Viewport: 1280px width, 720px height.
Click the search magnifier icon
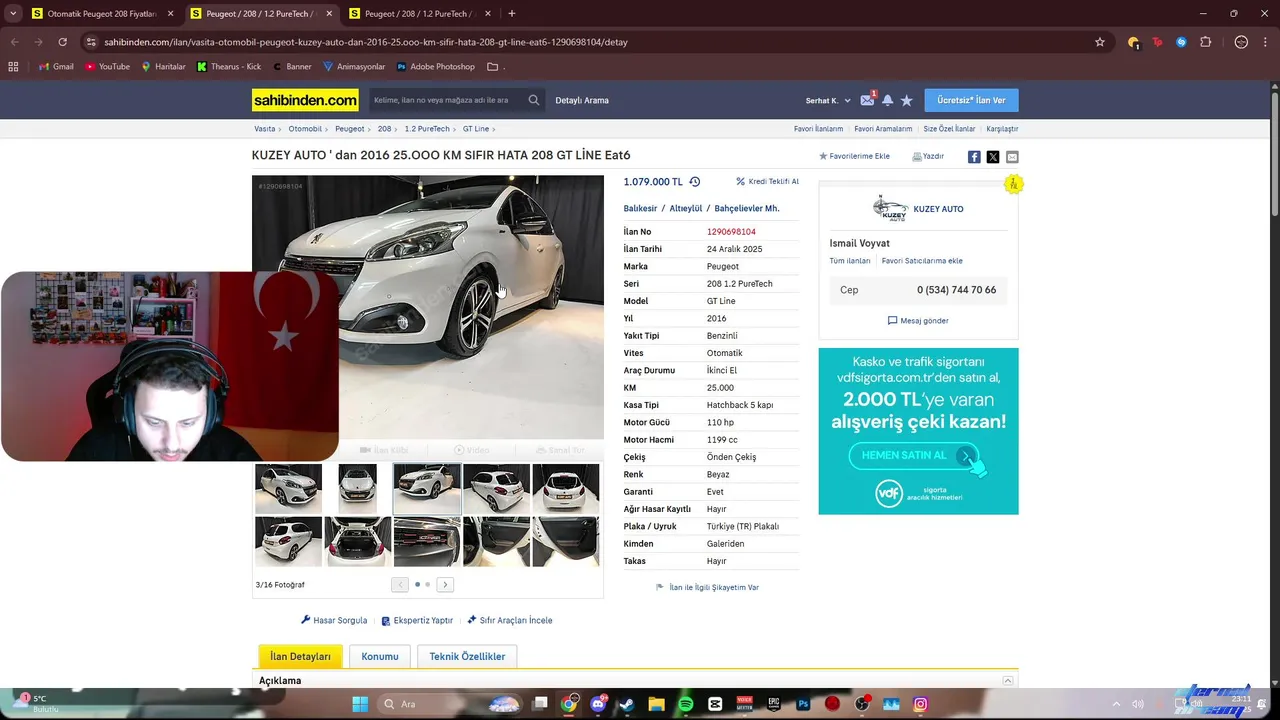point(534,100)
